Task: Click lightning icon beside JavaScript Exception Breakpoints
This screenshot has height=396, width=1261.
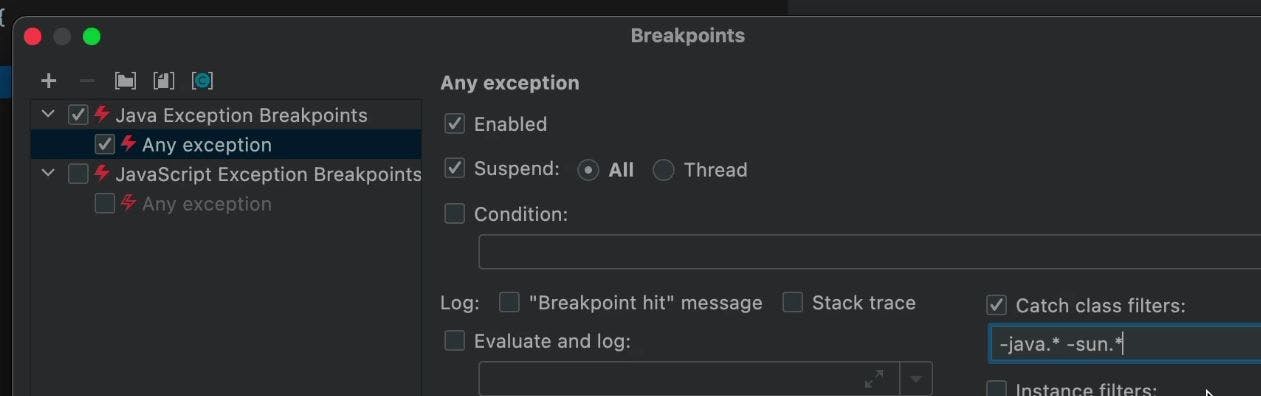Action: [x=102, y=174]
